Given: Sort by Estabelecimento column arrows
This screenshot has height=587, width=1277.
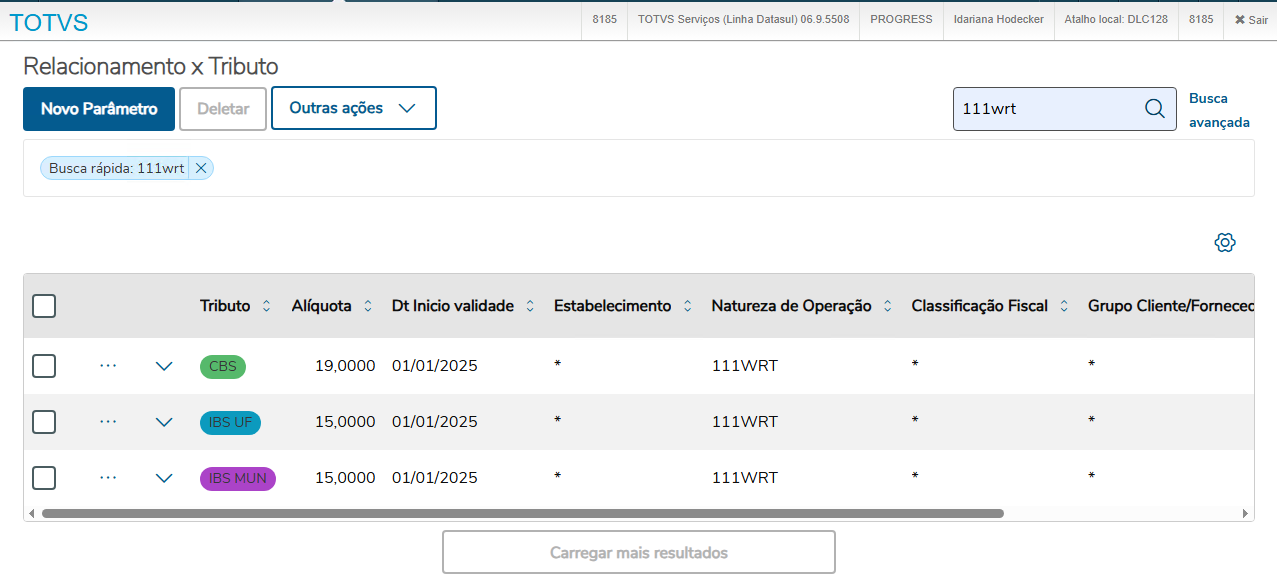Looking at the screenshot, I should point(688,306).
